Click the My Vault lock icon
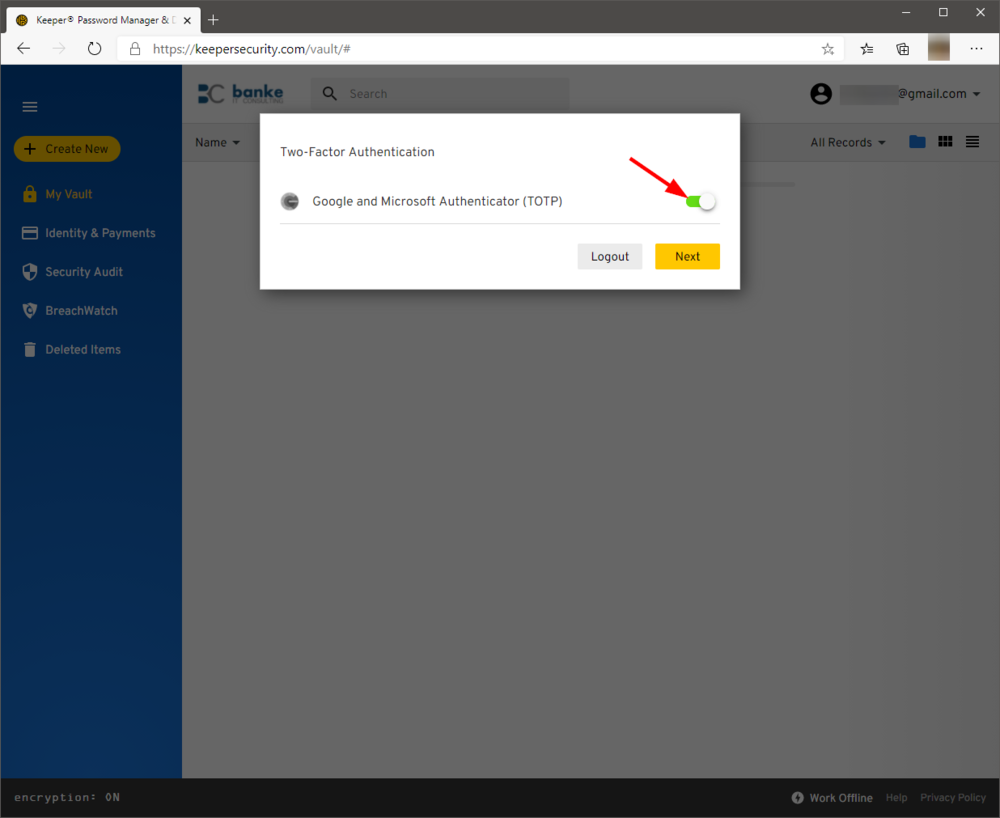This screenshot has height=818, width=1000. coord(29,194)
